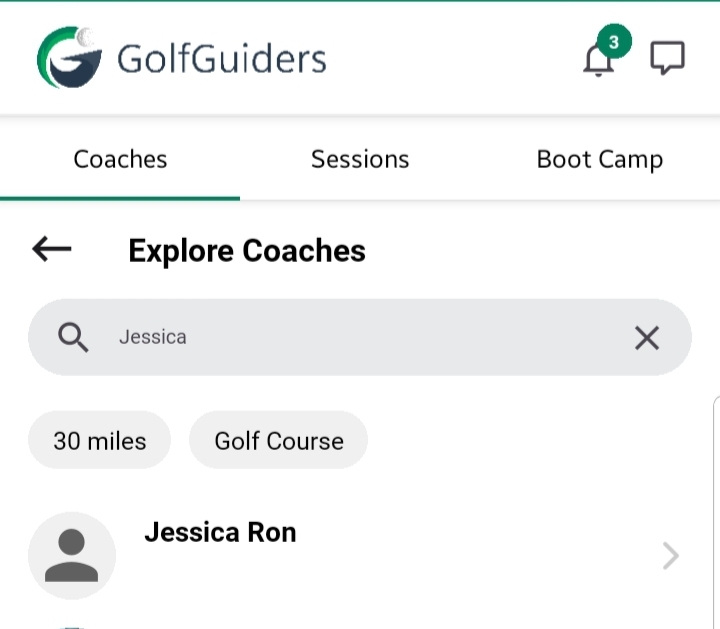Click the search magnifier icon

[x=73, y=337]
